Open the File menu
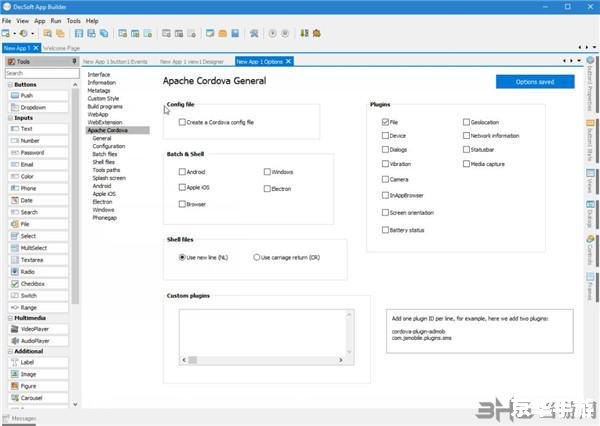This screenshot has height=426, width=600. pos(7,21)
